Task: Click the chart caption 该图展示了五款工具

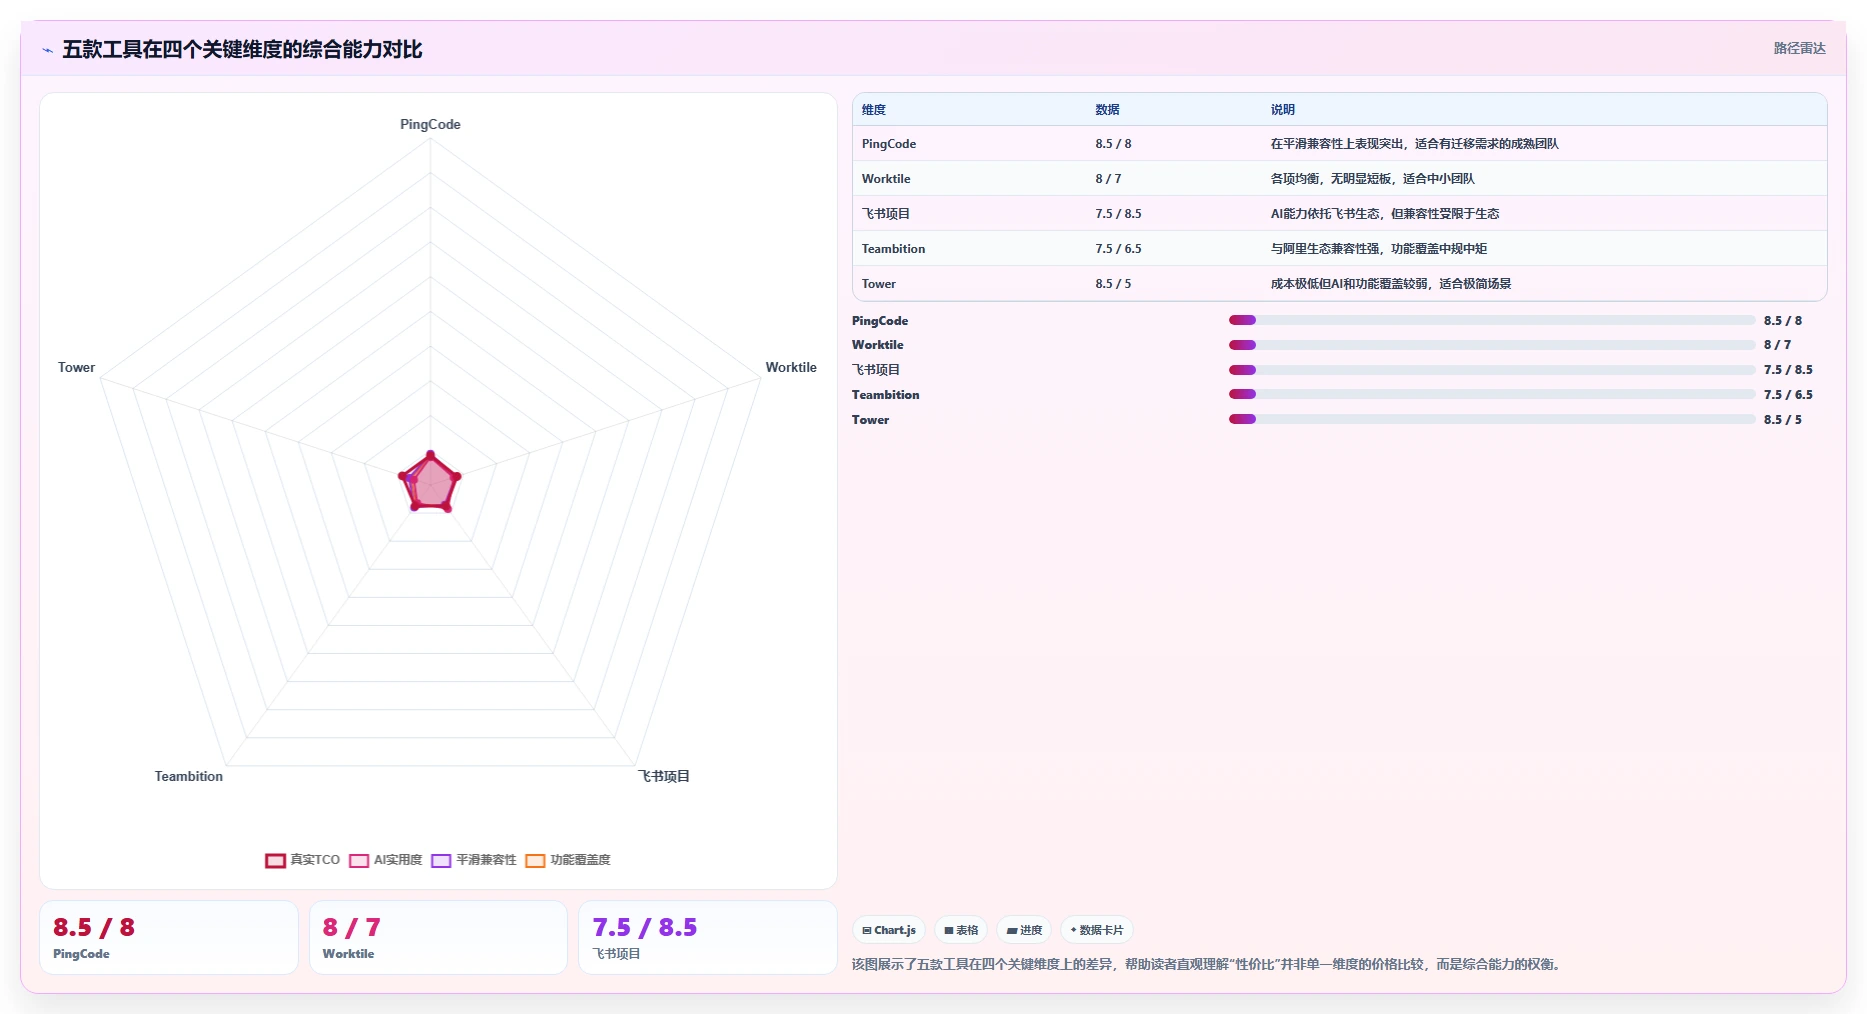Action: (1206, 964)
